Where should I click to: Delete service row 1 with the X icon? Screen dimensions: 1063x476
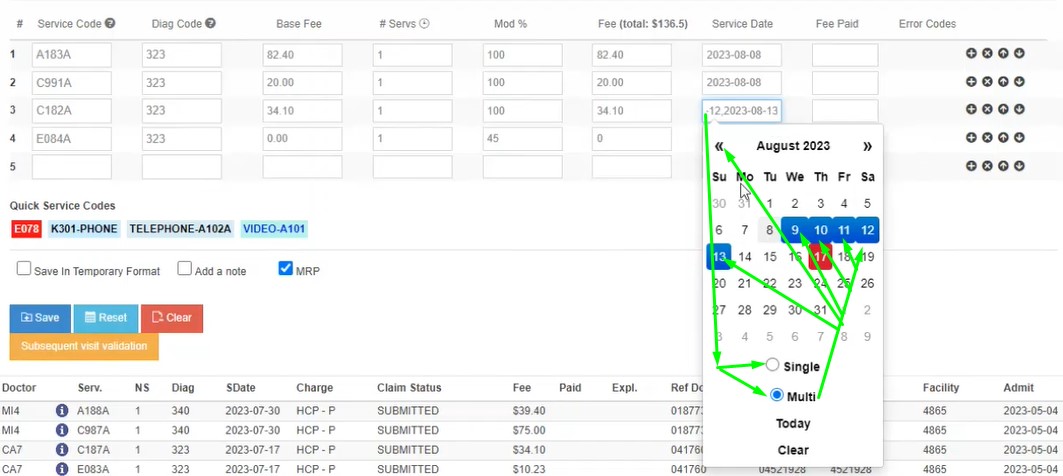point(987,54)
